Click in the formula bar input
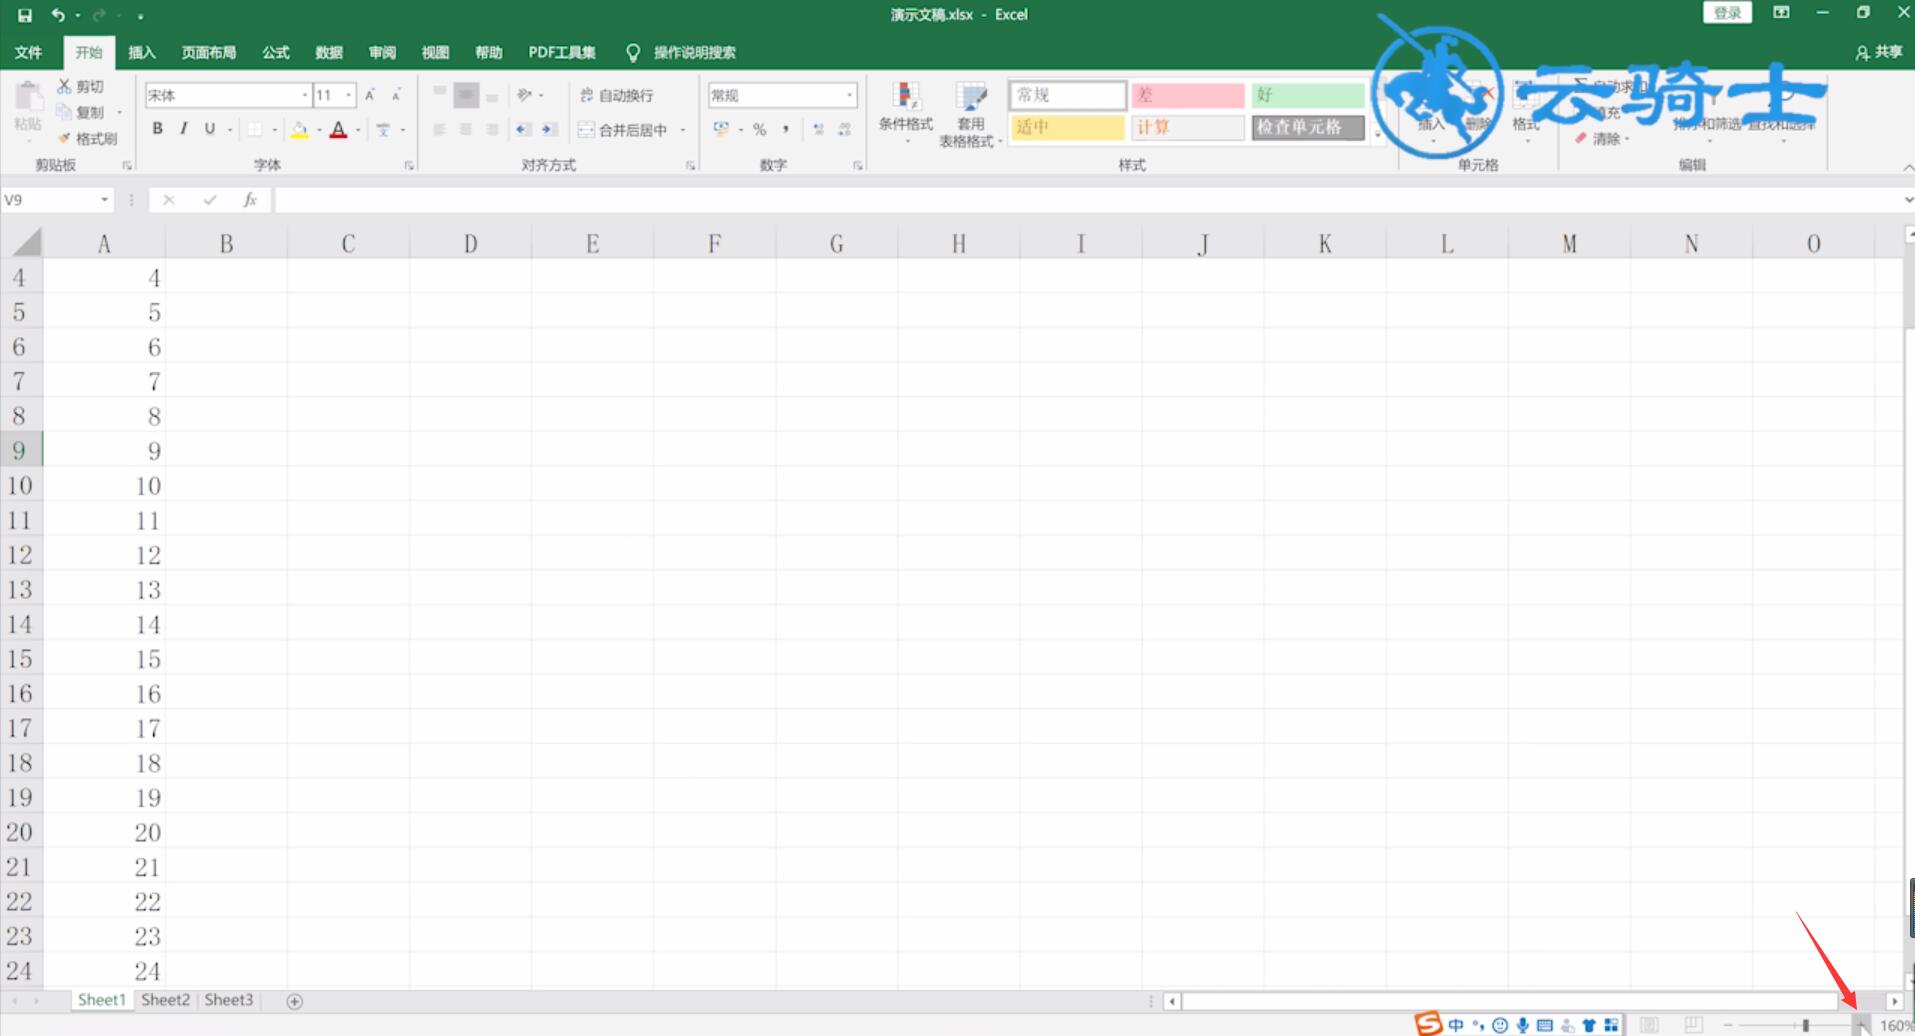The image size is (1915, 1036). point(1088,200)
